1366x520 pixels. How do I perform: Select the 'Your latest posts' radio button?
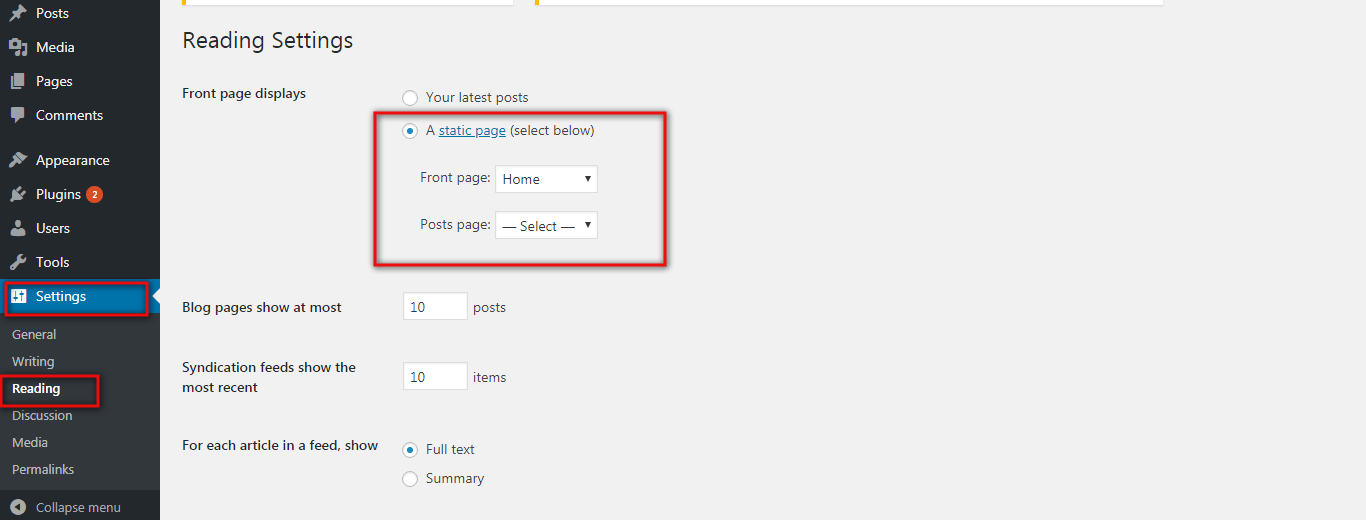point(410,98)
